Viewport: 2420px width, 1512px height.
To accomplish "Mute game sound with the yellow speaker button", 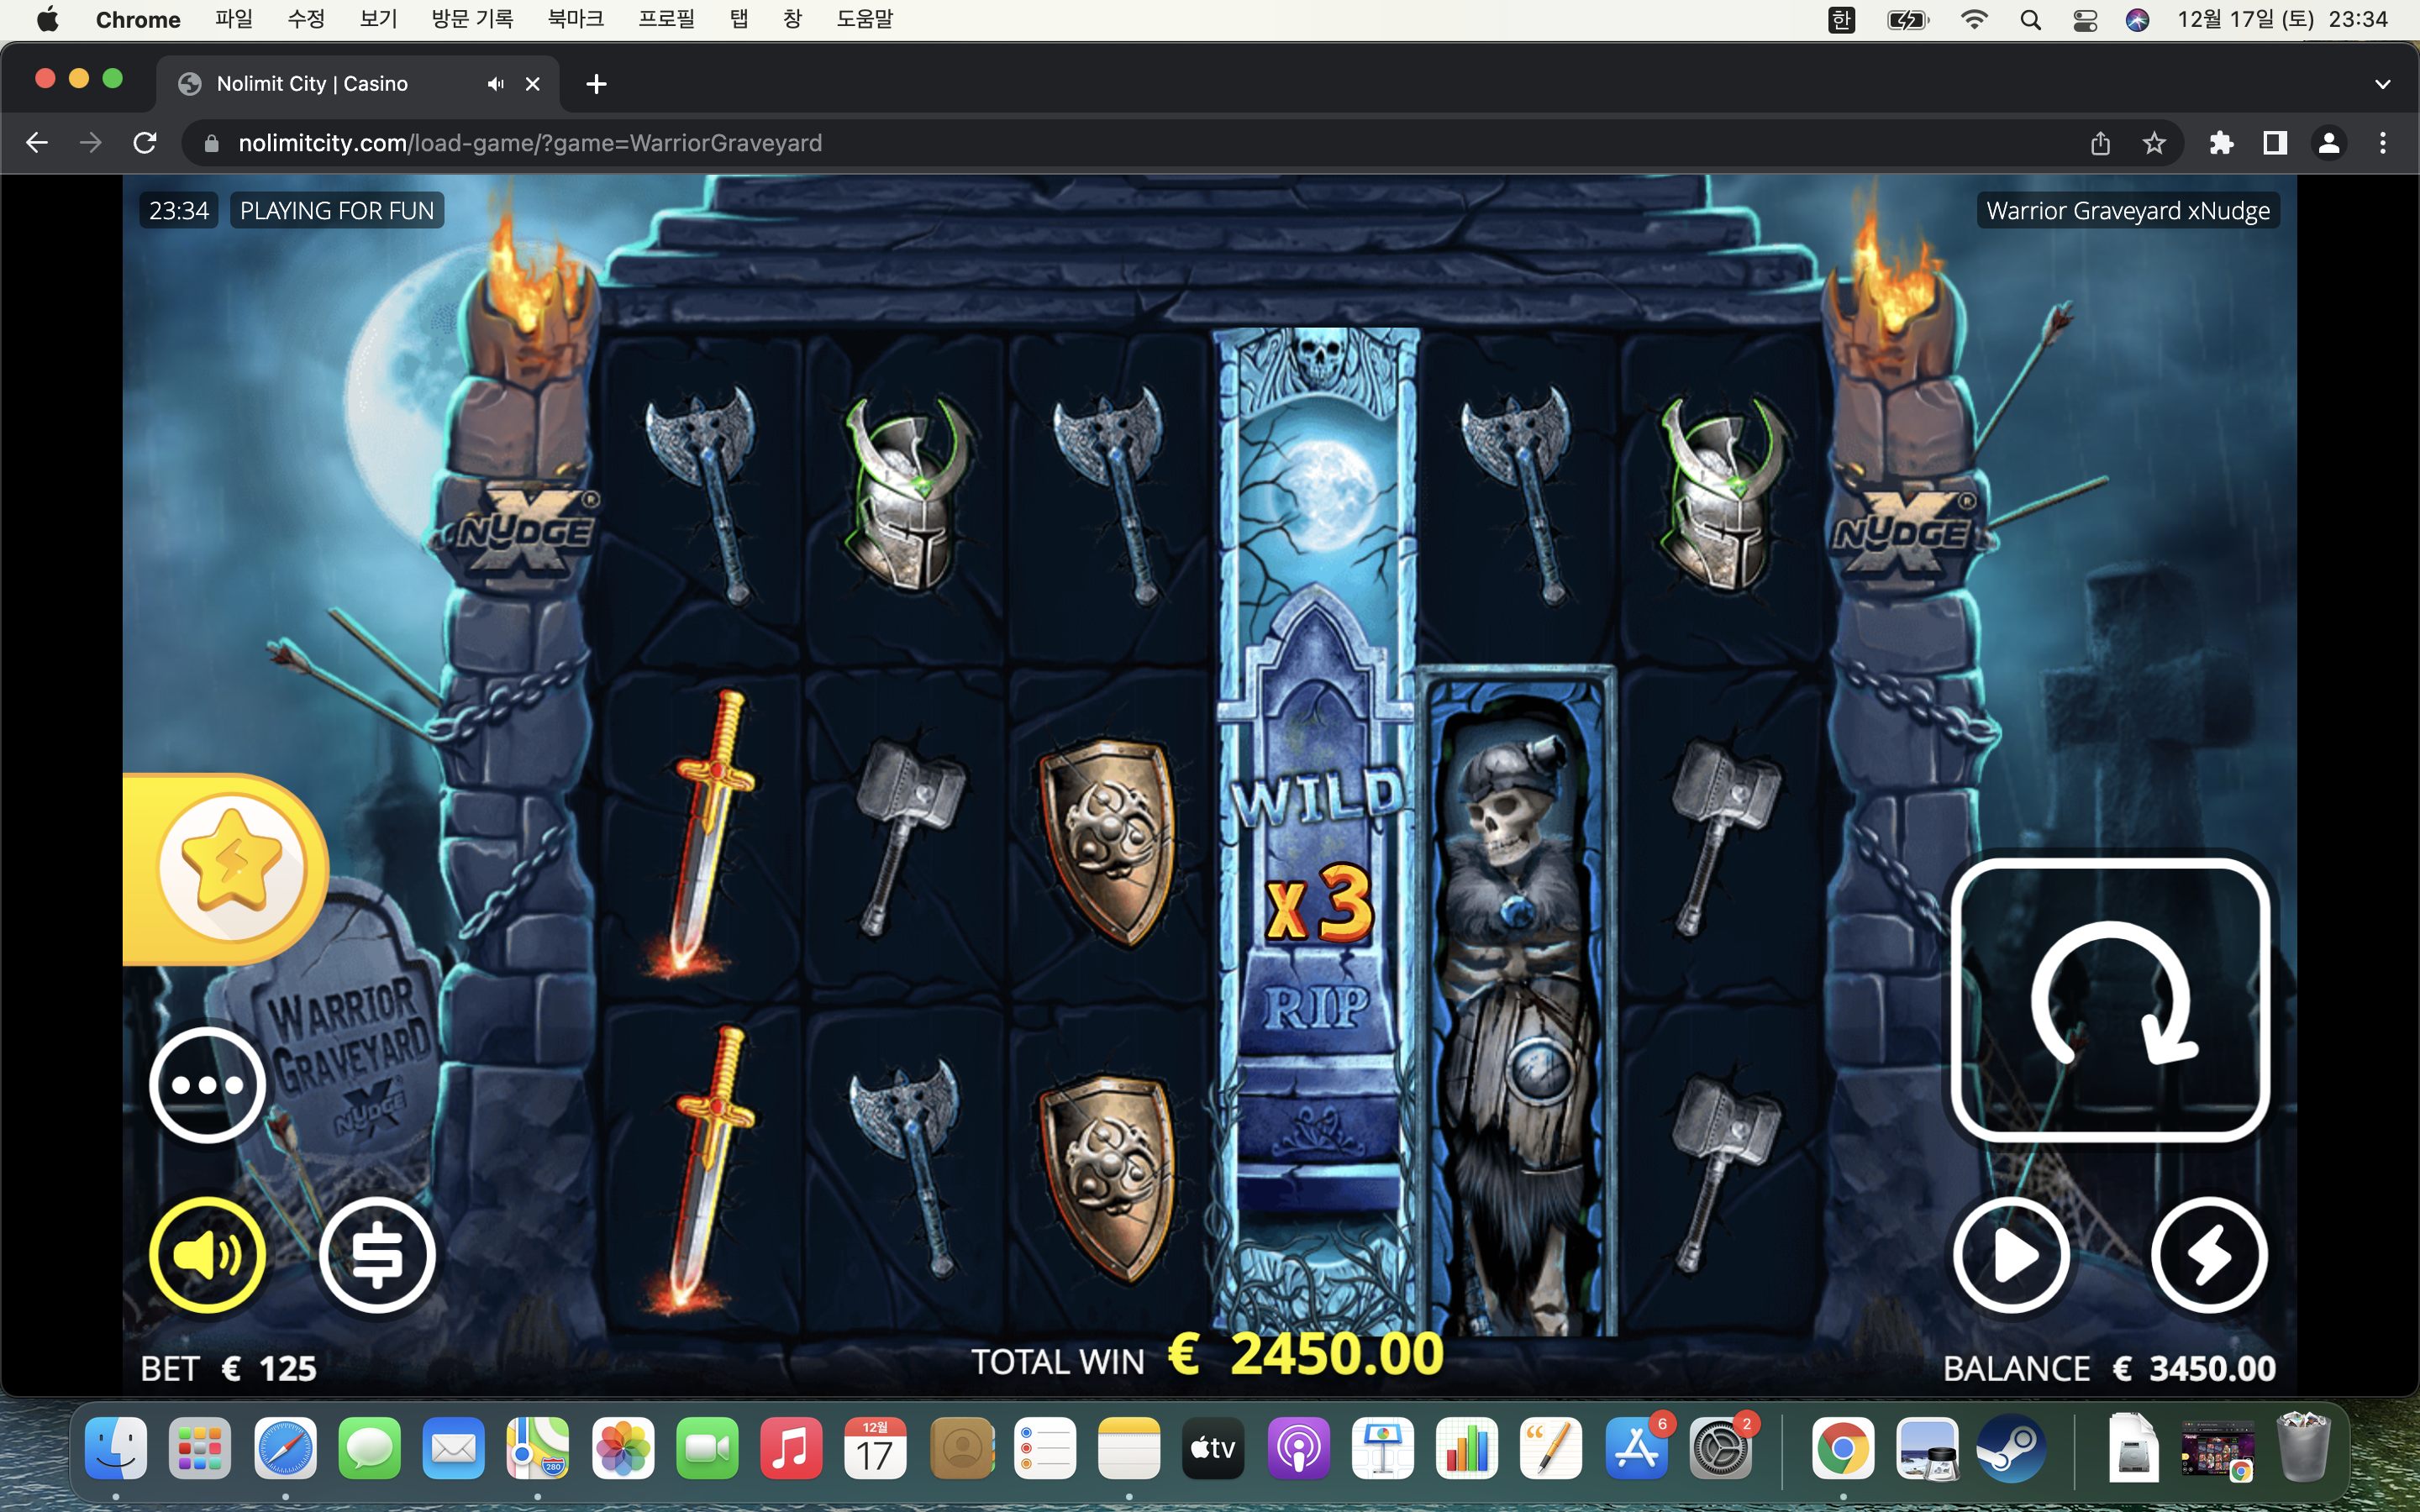I will [x=207, y=1255].
